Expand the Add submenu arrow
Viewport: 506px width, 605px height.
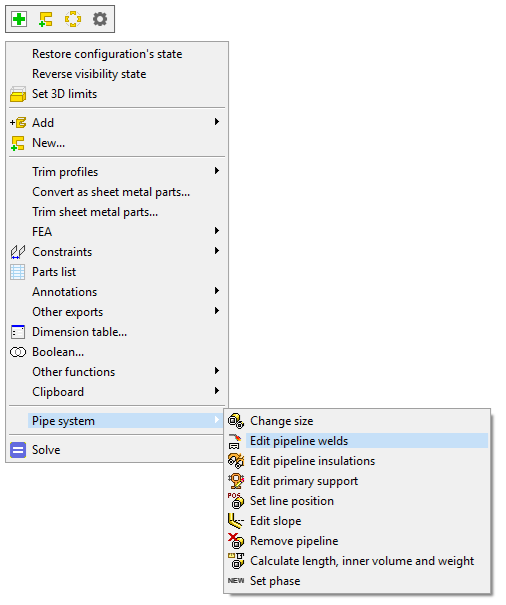(217, 122)
